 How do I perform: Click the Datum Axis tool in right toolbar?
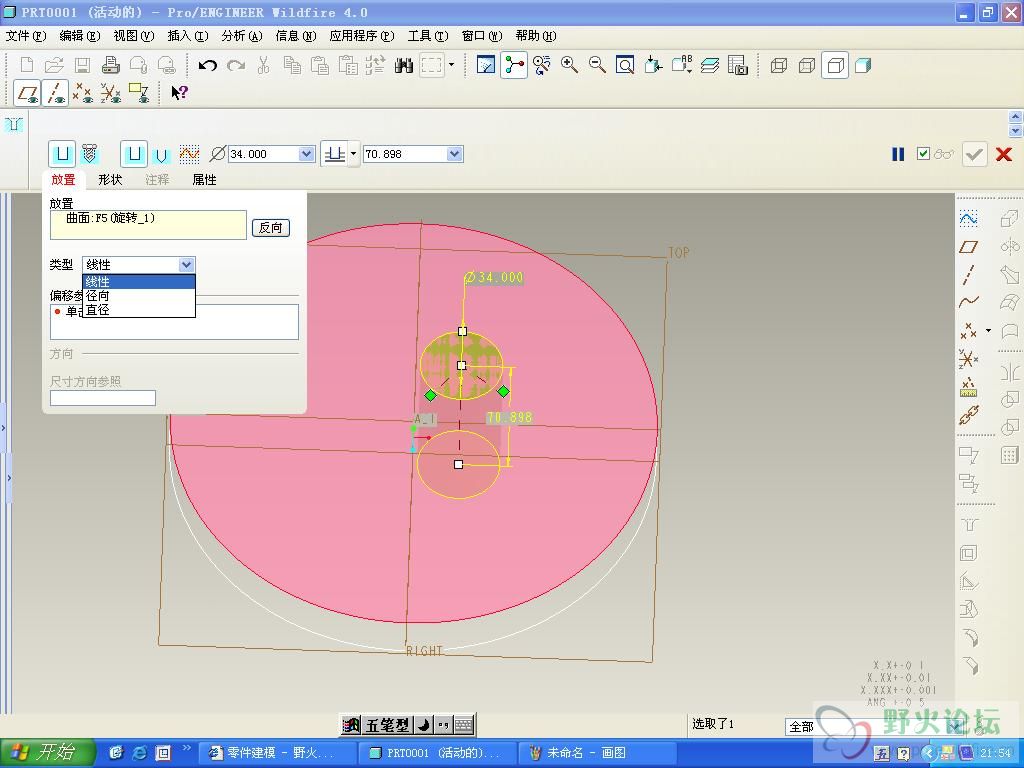click(968, 274)
